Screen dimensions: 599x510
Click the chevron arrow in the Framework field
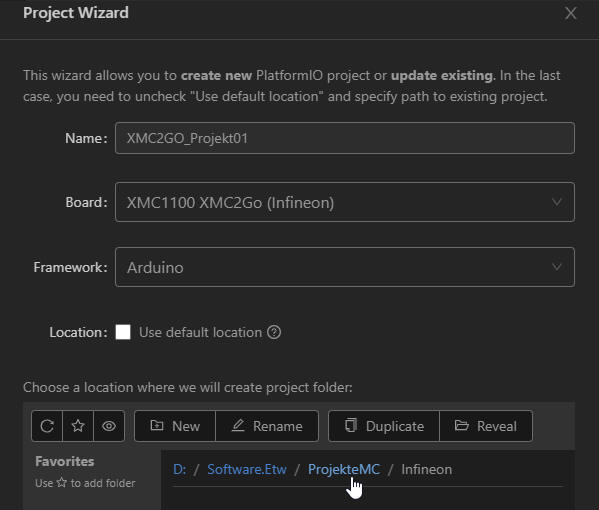point(557,267)
